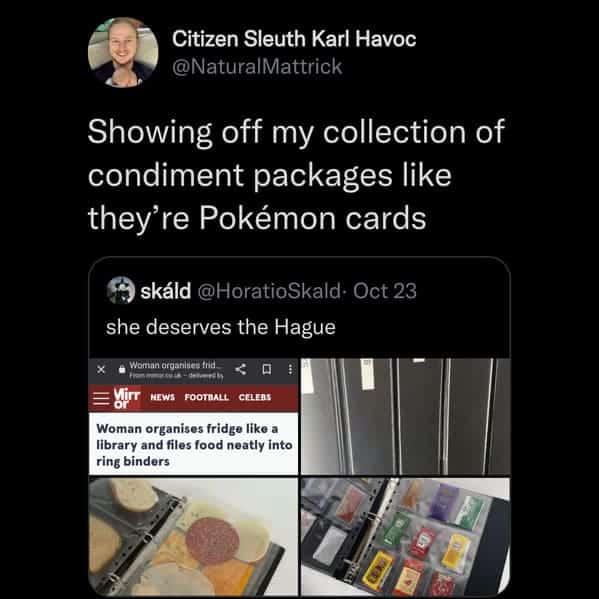View the black binders photo

(x=405, y=416)
